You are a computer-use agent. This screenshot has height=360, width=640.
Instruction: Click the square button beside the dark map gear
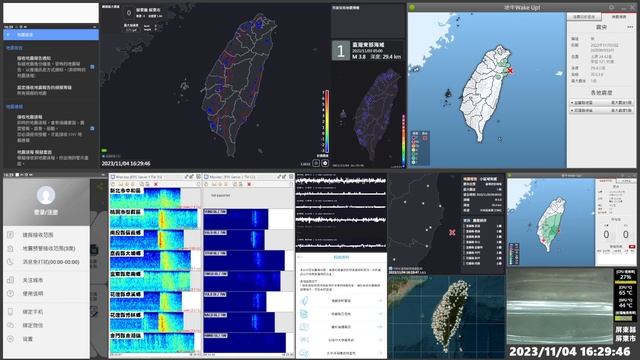[x=316, y=163]
